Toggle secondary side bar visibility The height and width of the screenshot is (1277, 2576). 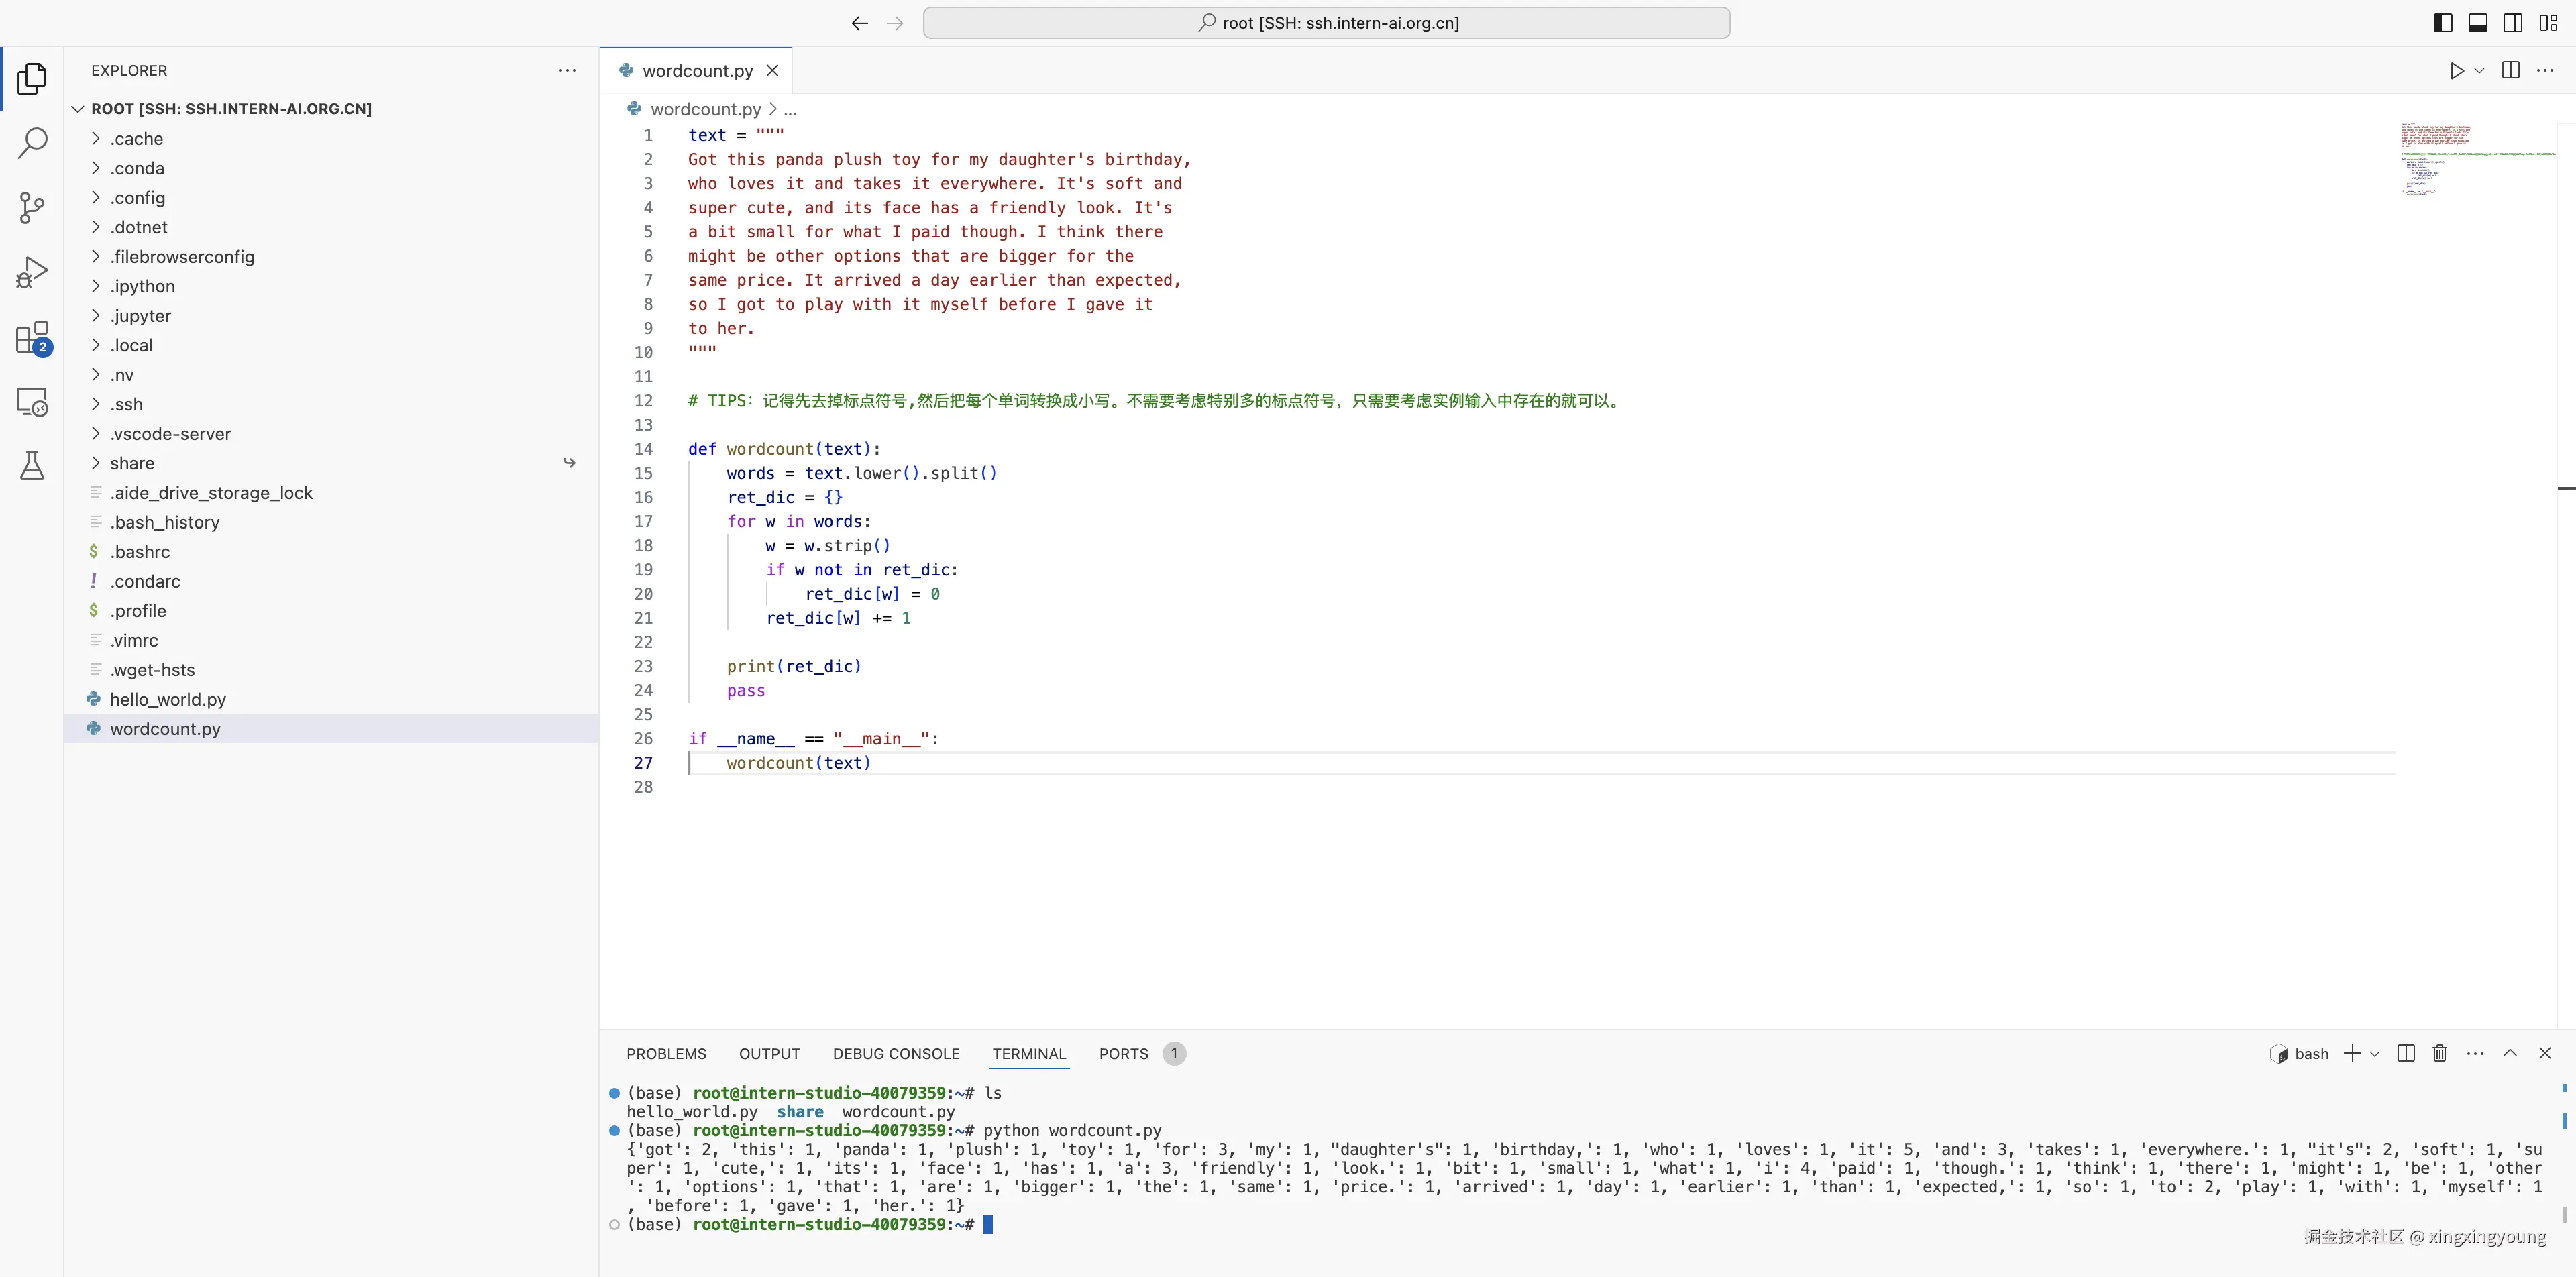coord(2512,23)
